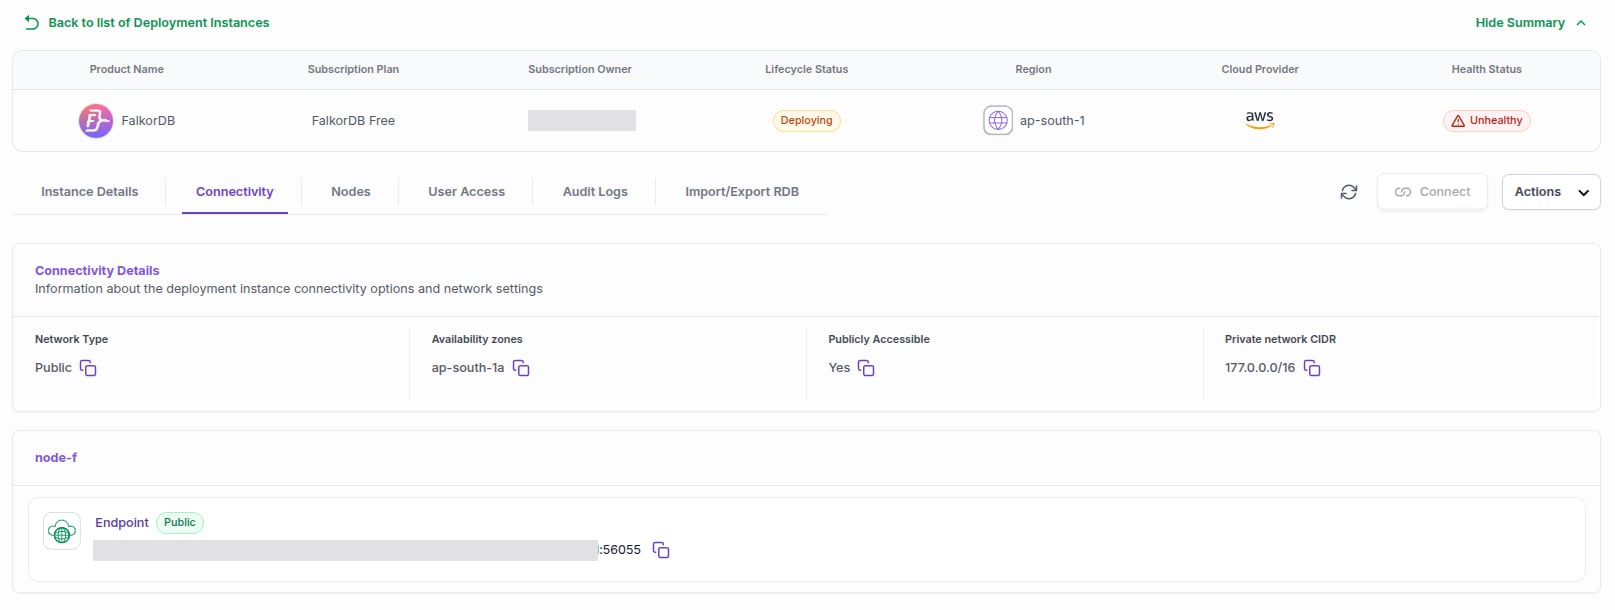Click the globe icon next to ap-south-1

[998, 121]
